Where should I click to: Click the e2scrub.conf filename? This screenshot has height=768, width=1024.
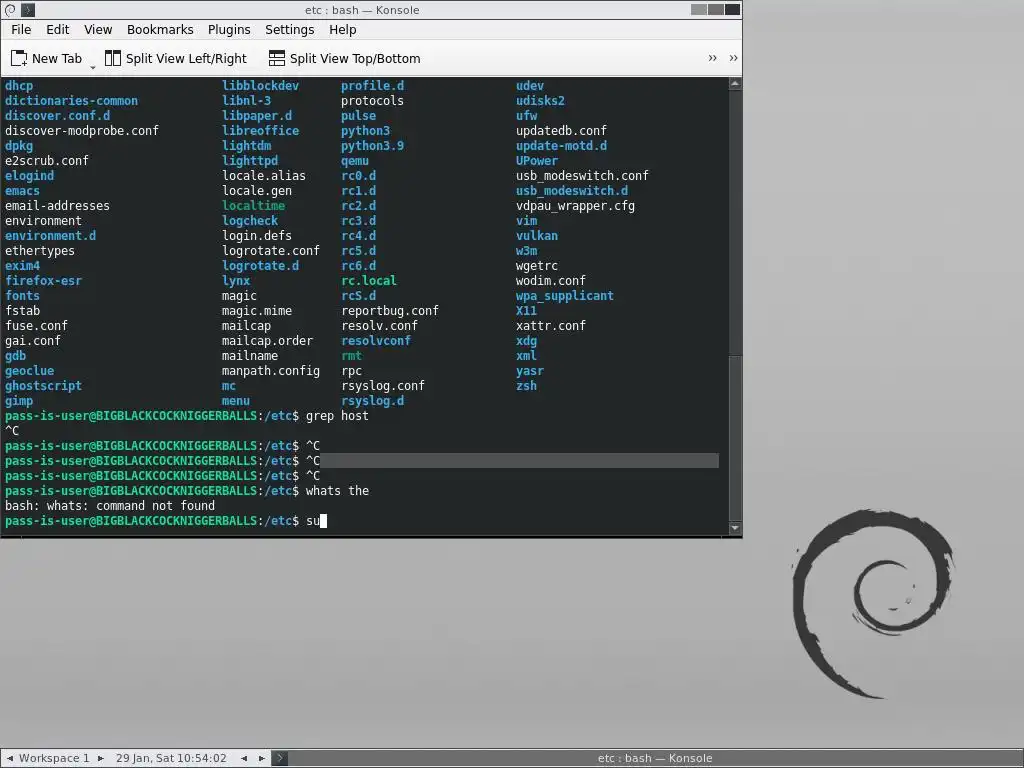[46, 161]
